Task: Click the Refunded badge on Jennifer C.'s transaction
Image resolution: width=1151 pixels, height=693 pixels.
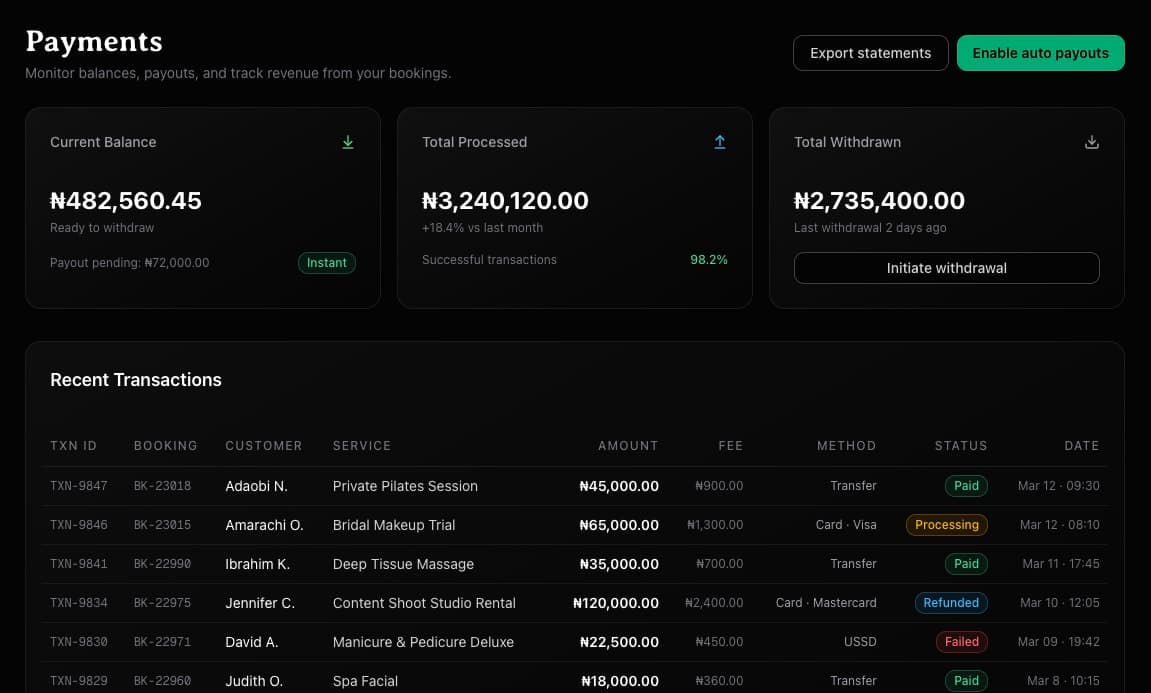Action: (x=951, y=602)
